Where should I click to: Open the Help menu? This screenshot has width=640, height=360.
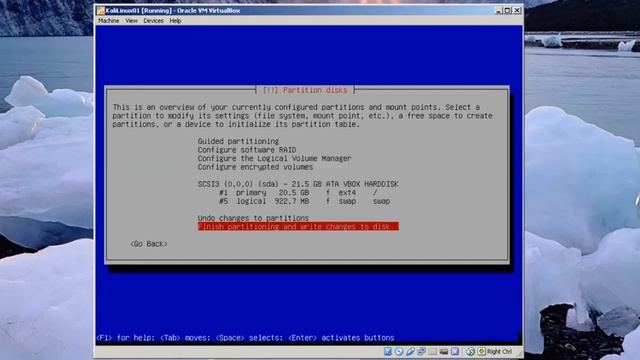[x=175, y=21]
